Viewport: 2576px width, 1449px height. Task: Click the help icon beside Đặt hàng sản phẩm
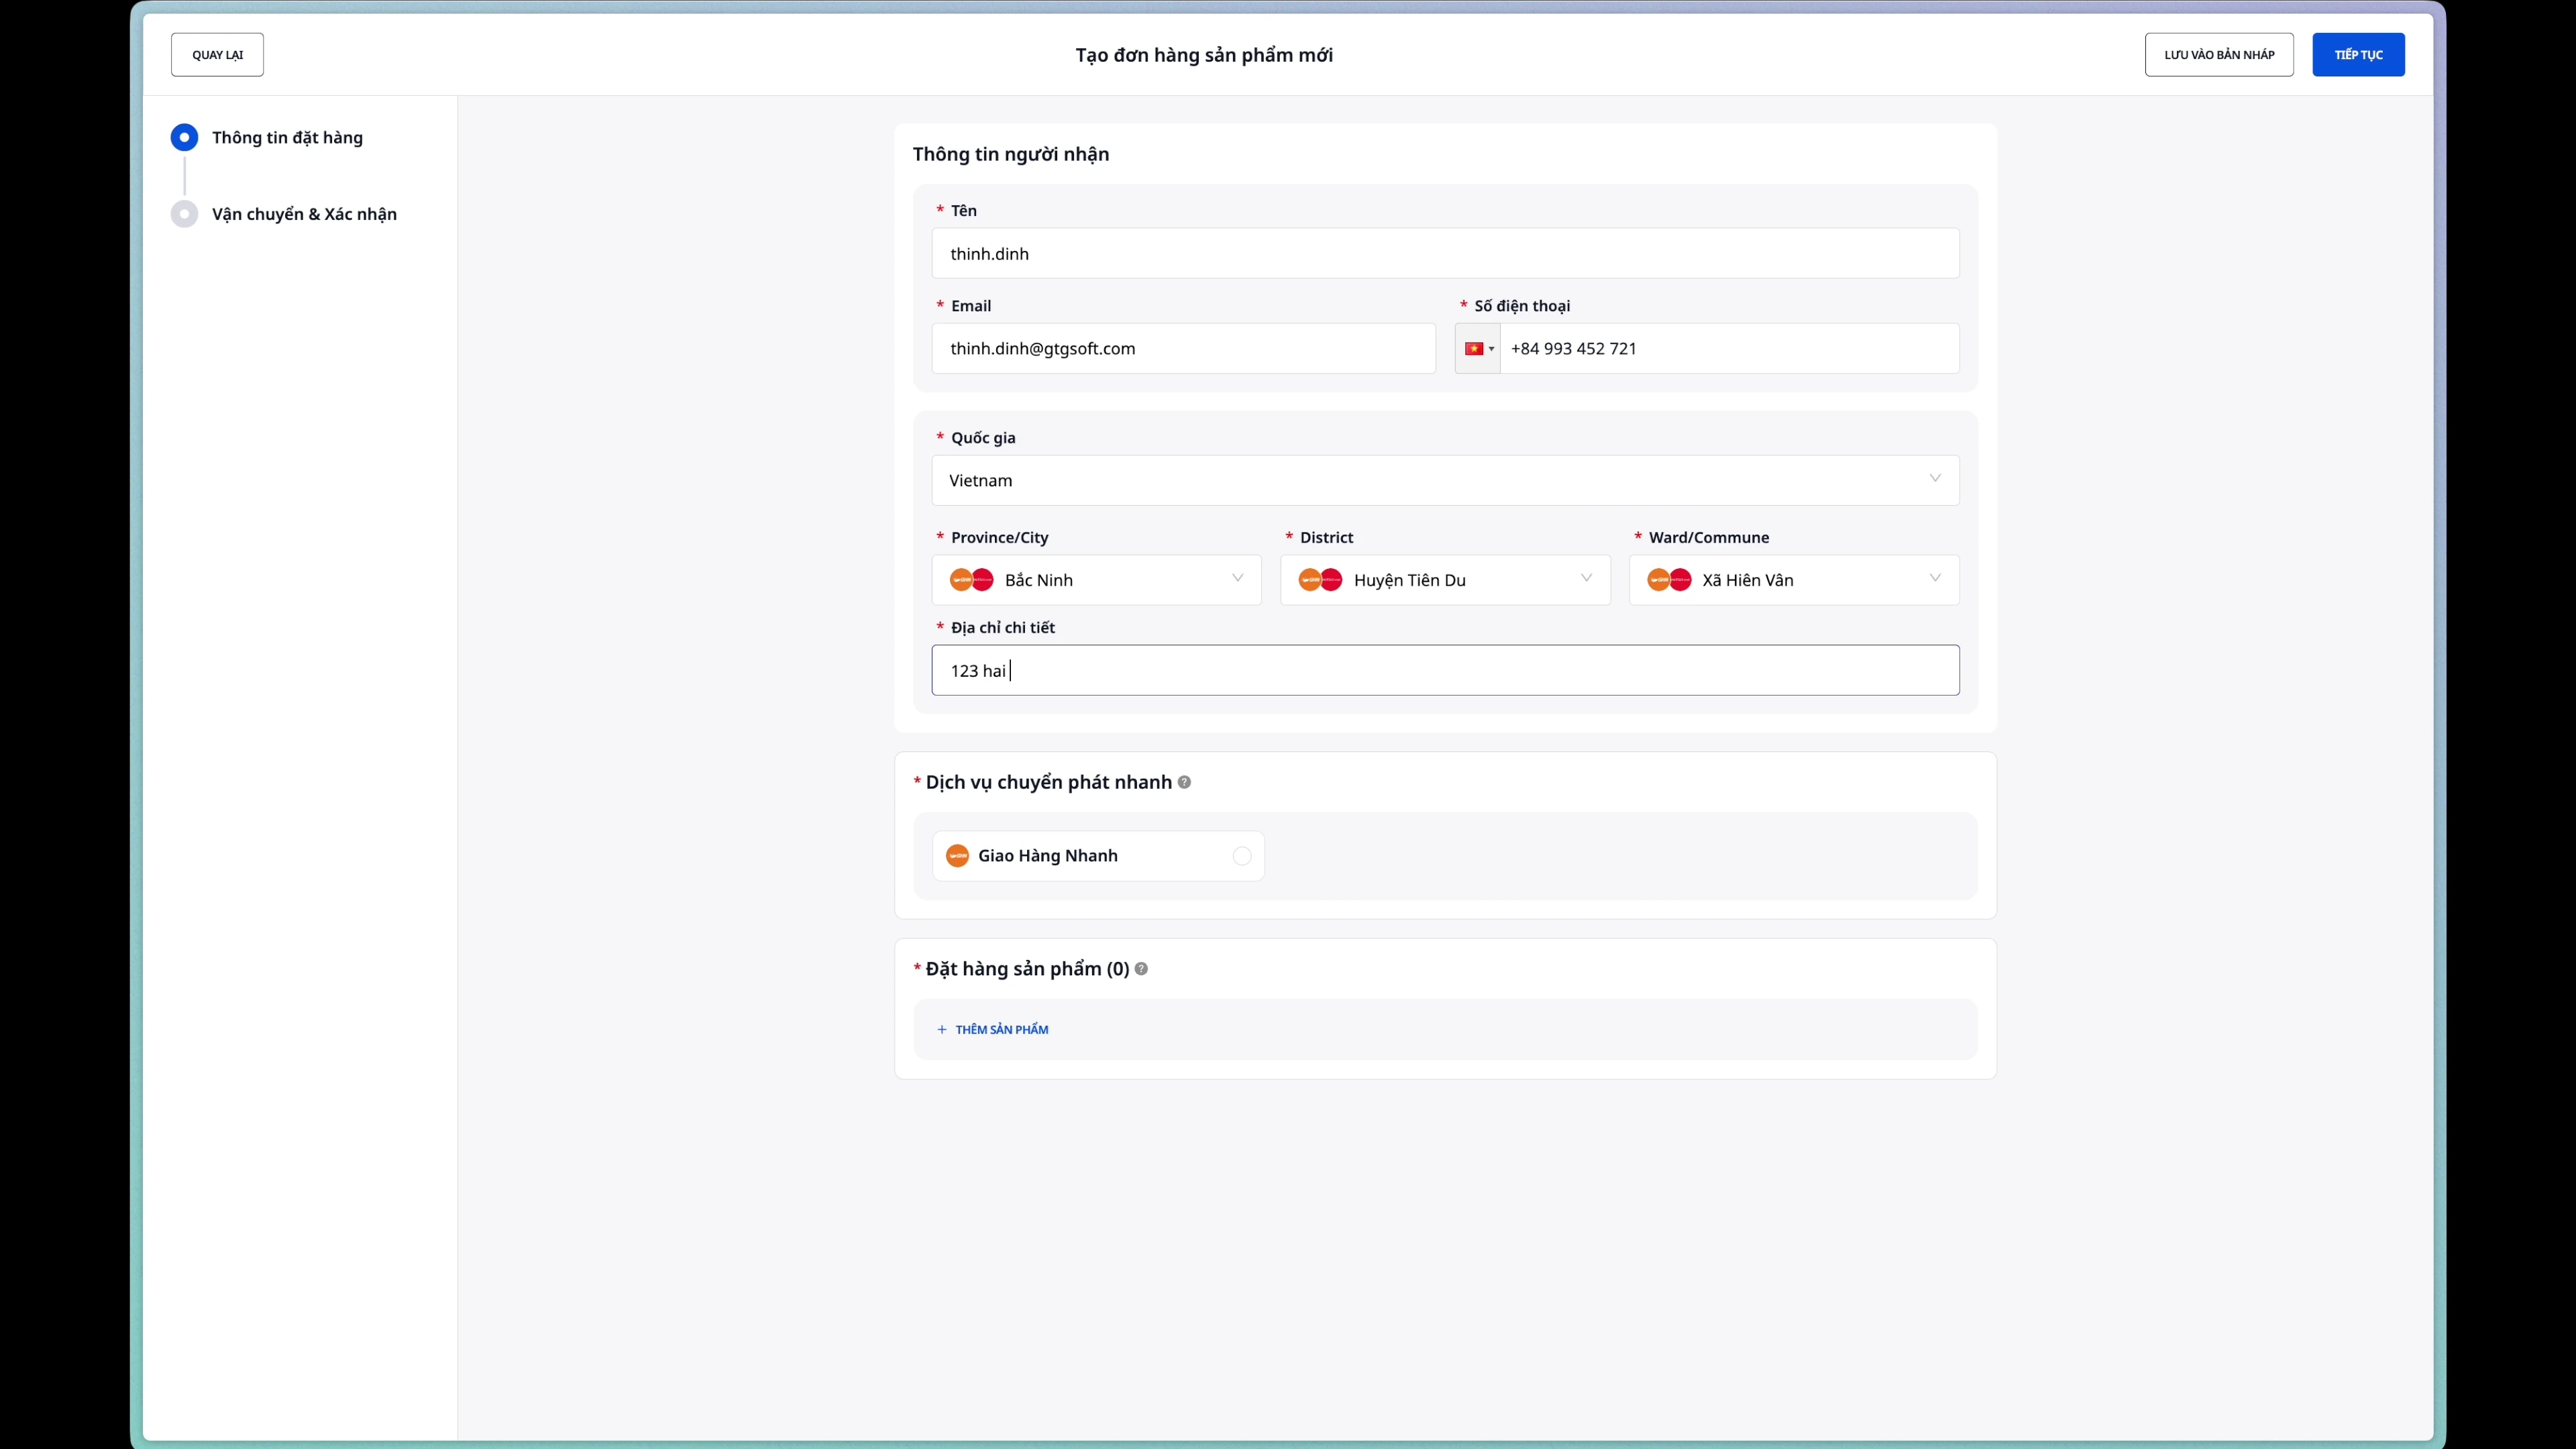[x=1141, y=969]
